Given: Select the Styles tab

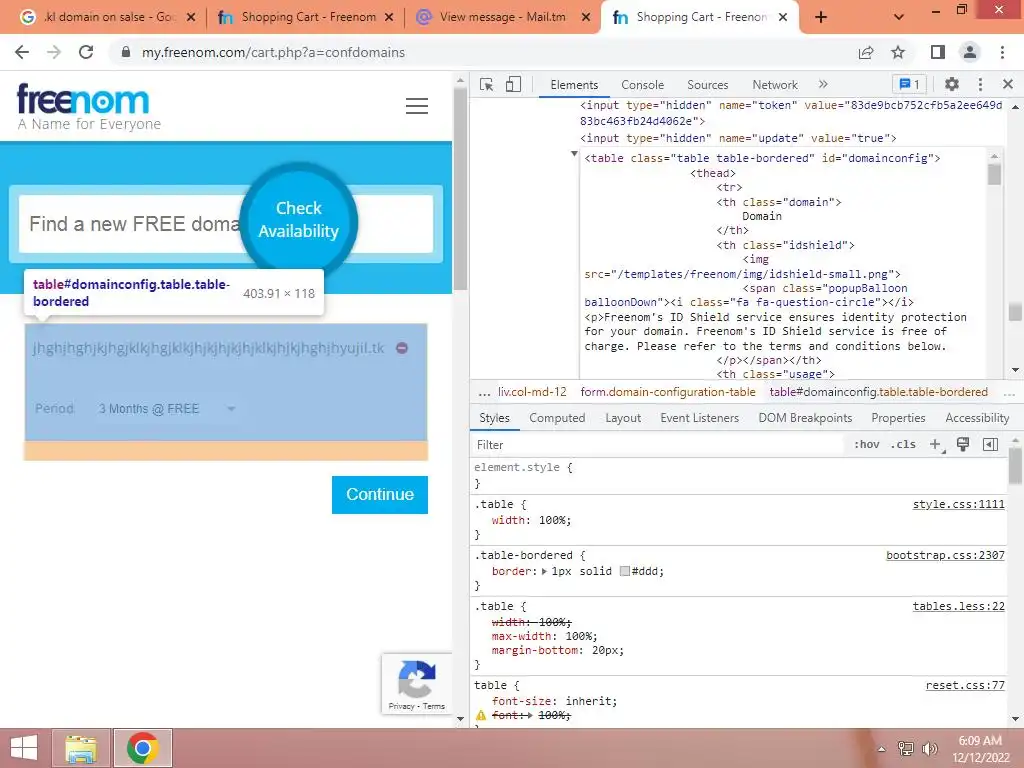Looking at the screenshot, I should coord(494,418).
